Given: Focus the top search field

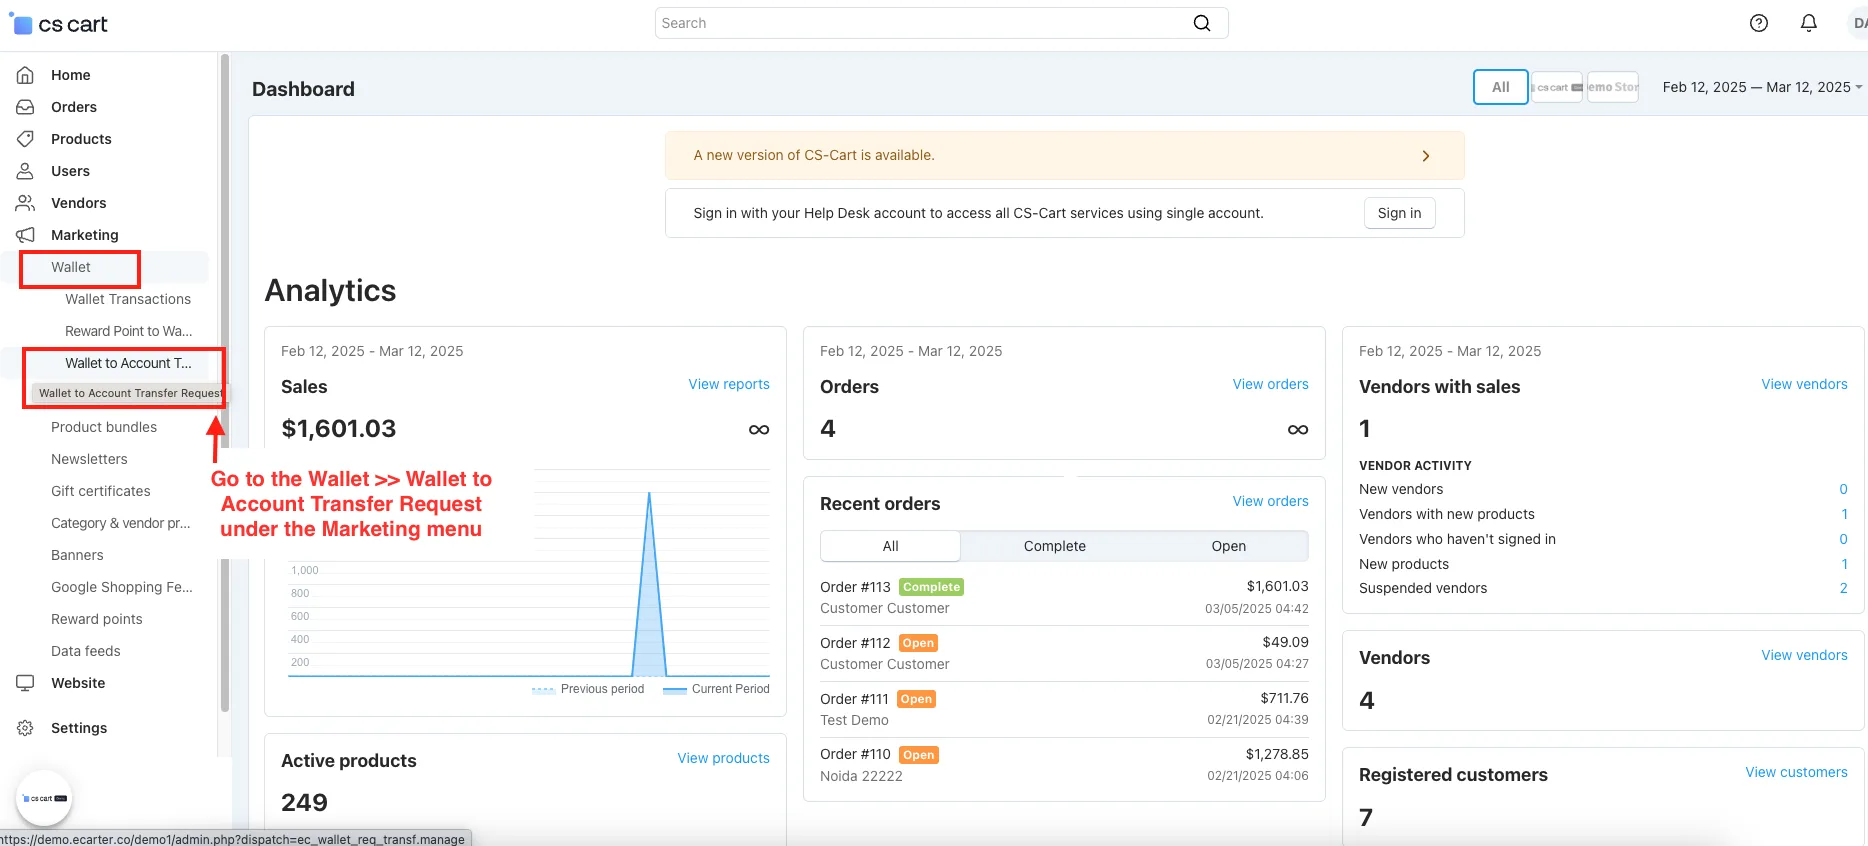Looking at the screenshot, I should click(x=941, y=23).
